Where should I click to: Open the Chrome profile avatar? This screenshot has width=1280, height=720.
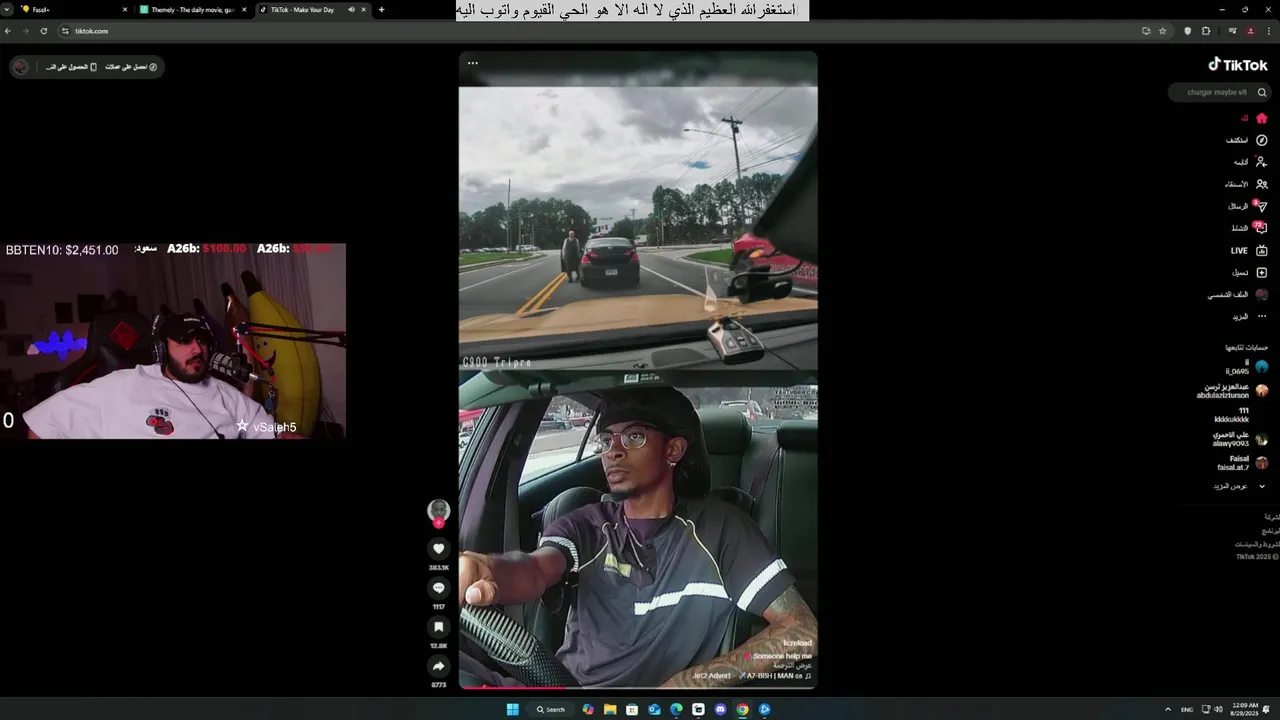click(x=1250, y=31)
